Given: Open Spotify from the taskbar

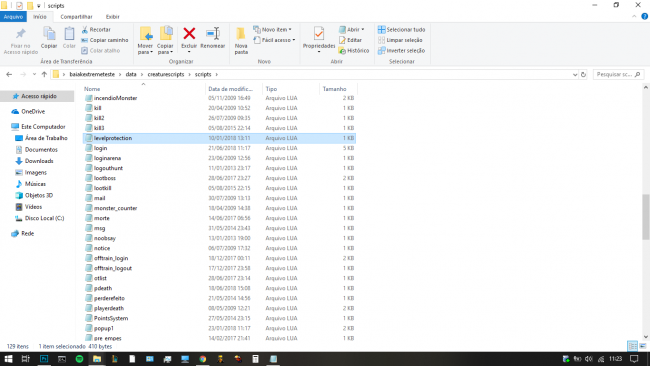Looking at the screenshot, I should click(x=79, y=359).
